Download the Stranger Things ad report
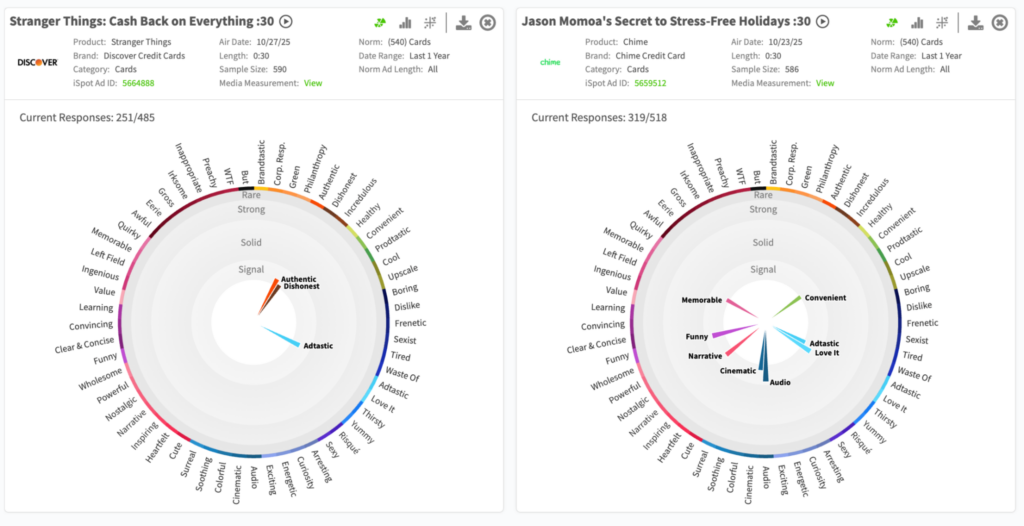Image resolution: width=1024 pixels, height=526 pixels. (464, 22)
